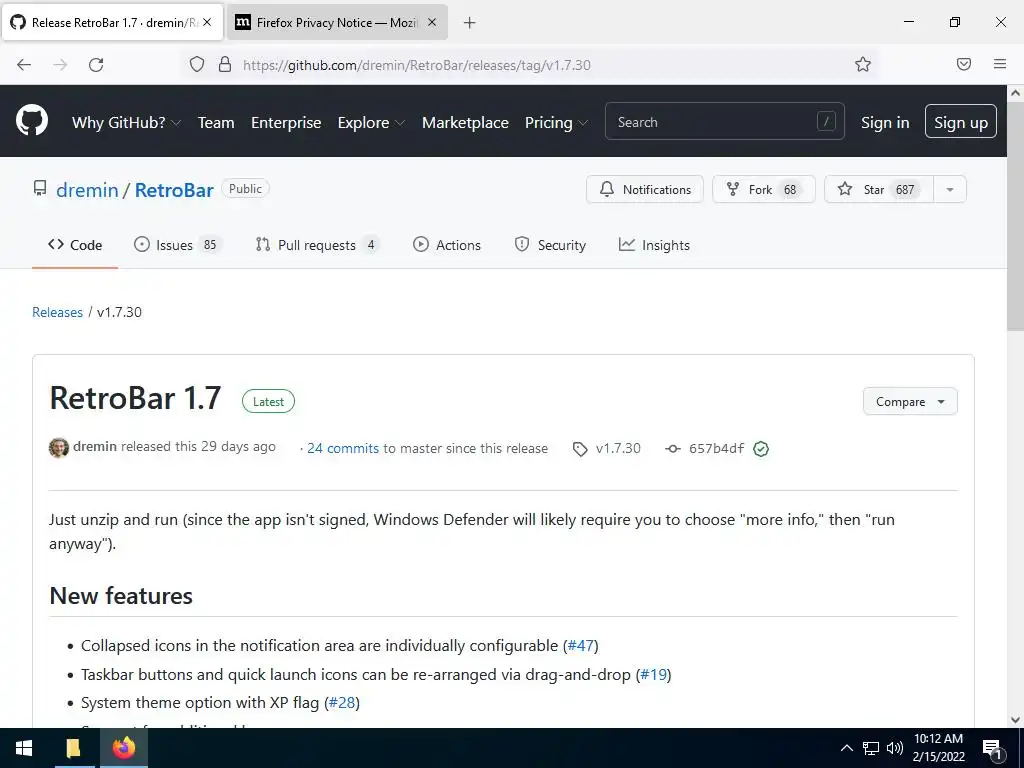Click the padlock site security icon
The image size is (1024, 768).
225,65
